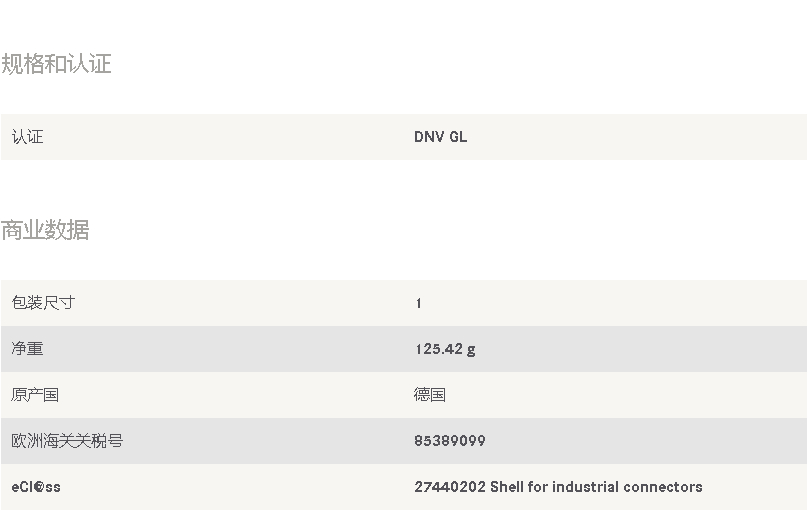Click the 27440202 Shell for industrial connectors text

[558, 487]
